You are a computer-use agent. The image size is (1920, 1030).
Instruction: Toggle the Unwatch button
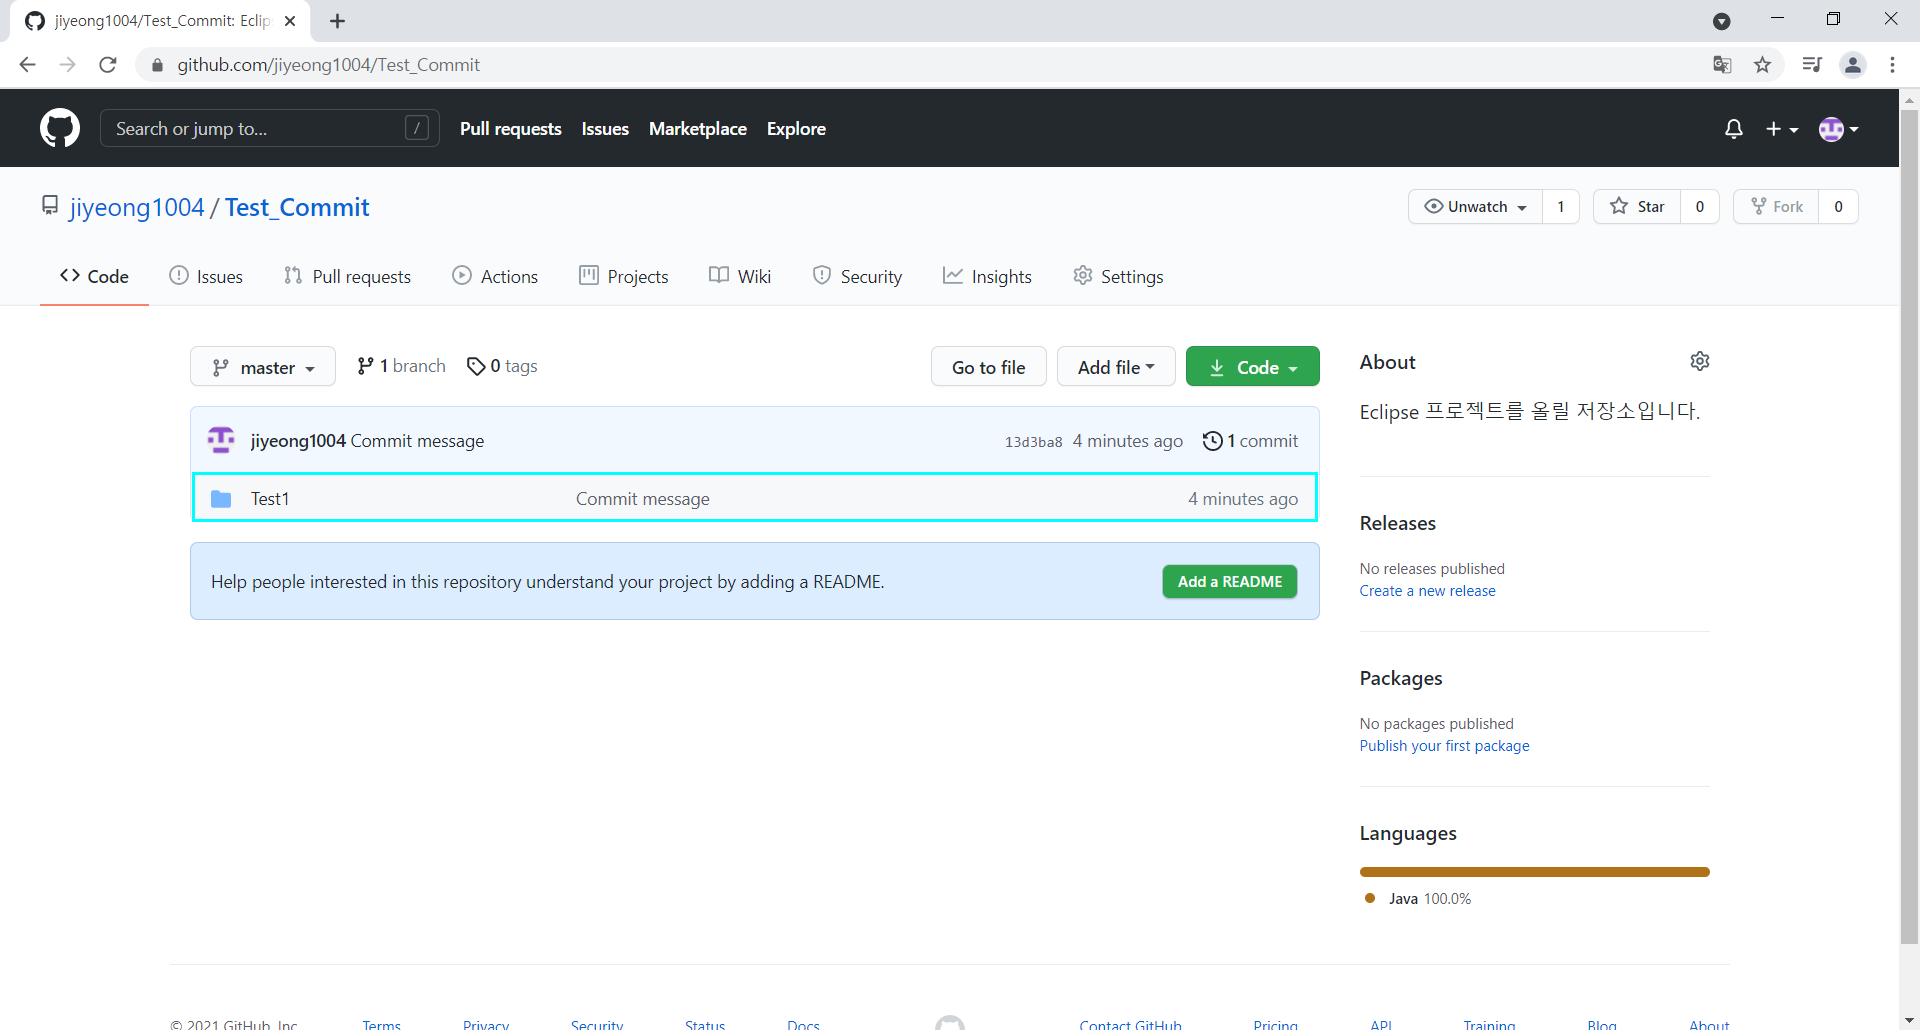click(1476, 207)
